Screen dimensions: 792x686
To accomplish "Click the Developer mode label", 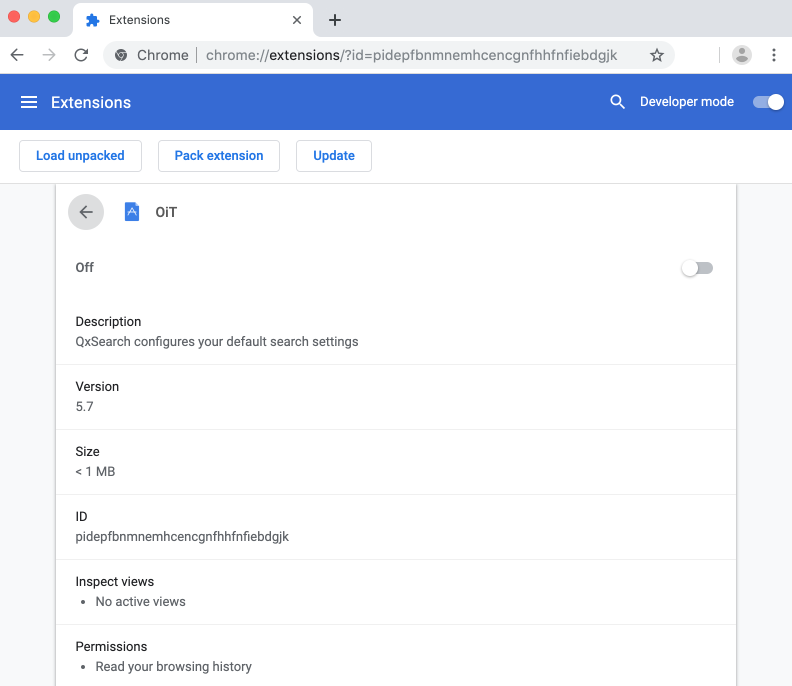I will [x=686, y=102].
